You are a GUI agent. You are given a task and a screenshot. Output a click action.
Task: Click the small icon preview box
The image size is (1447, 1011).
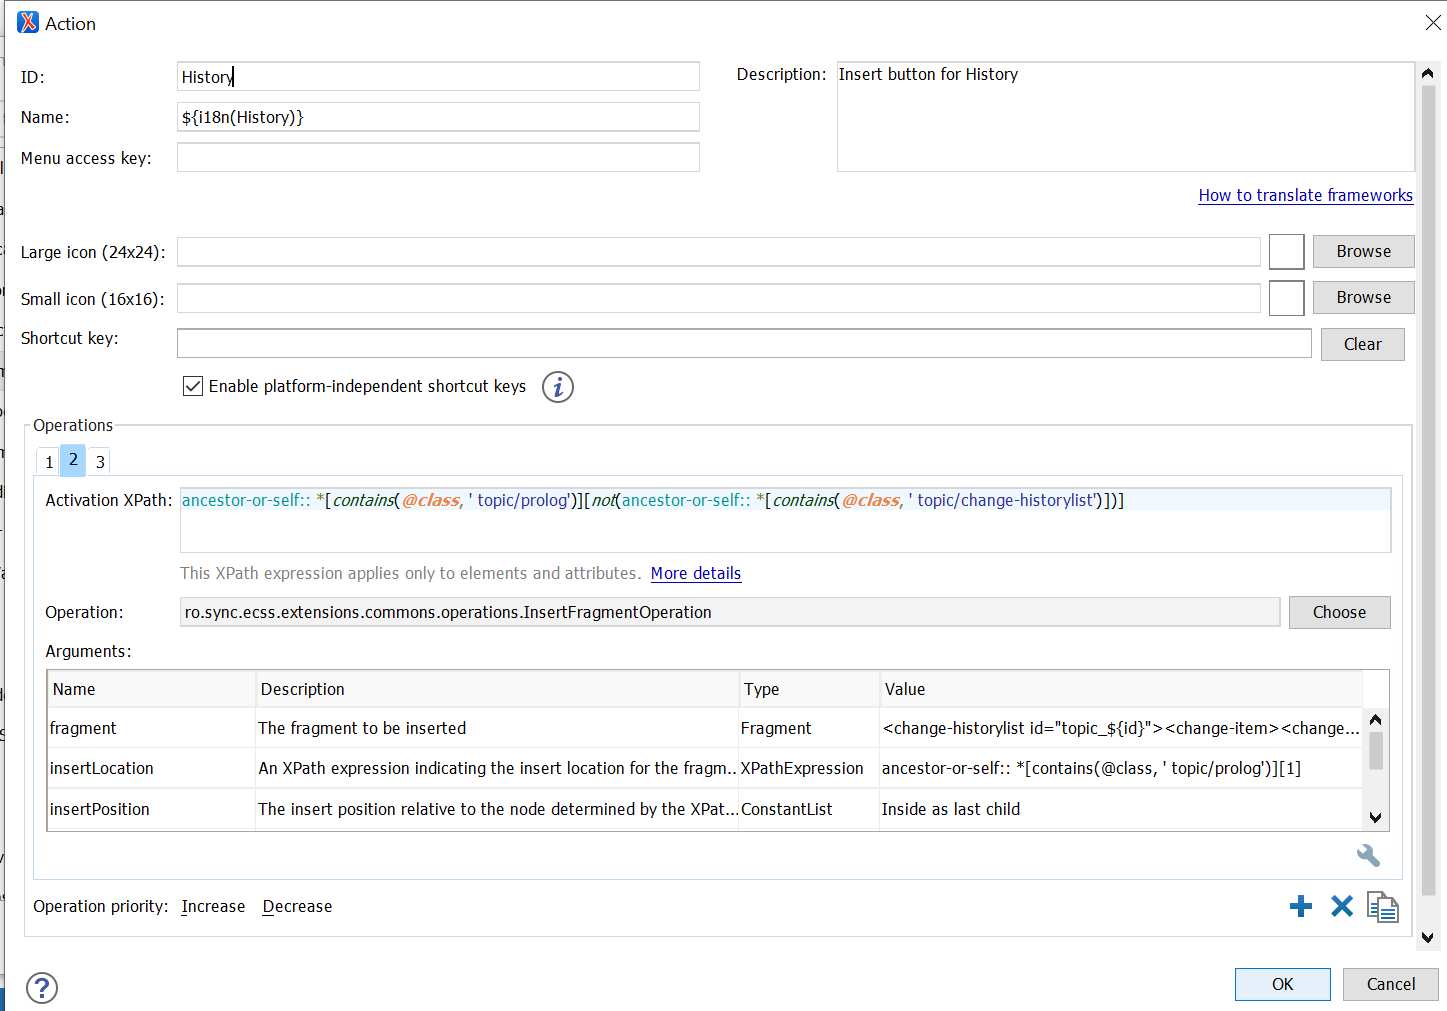point(1287,298)
